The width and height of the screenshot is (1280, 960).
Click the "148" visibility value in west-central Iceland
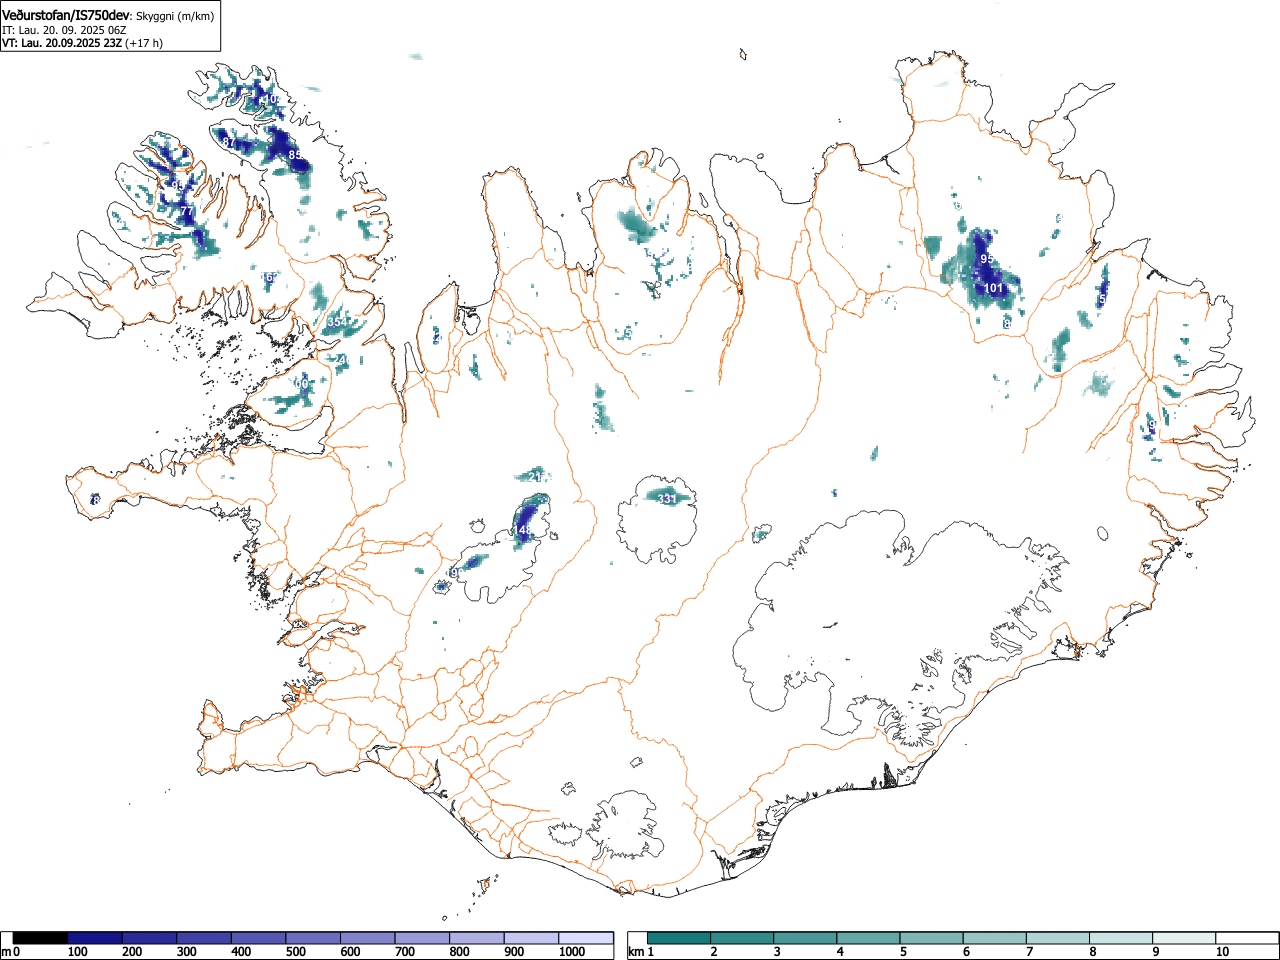523,530
